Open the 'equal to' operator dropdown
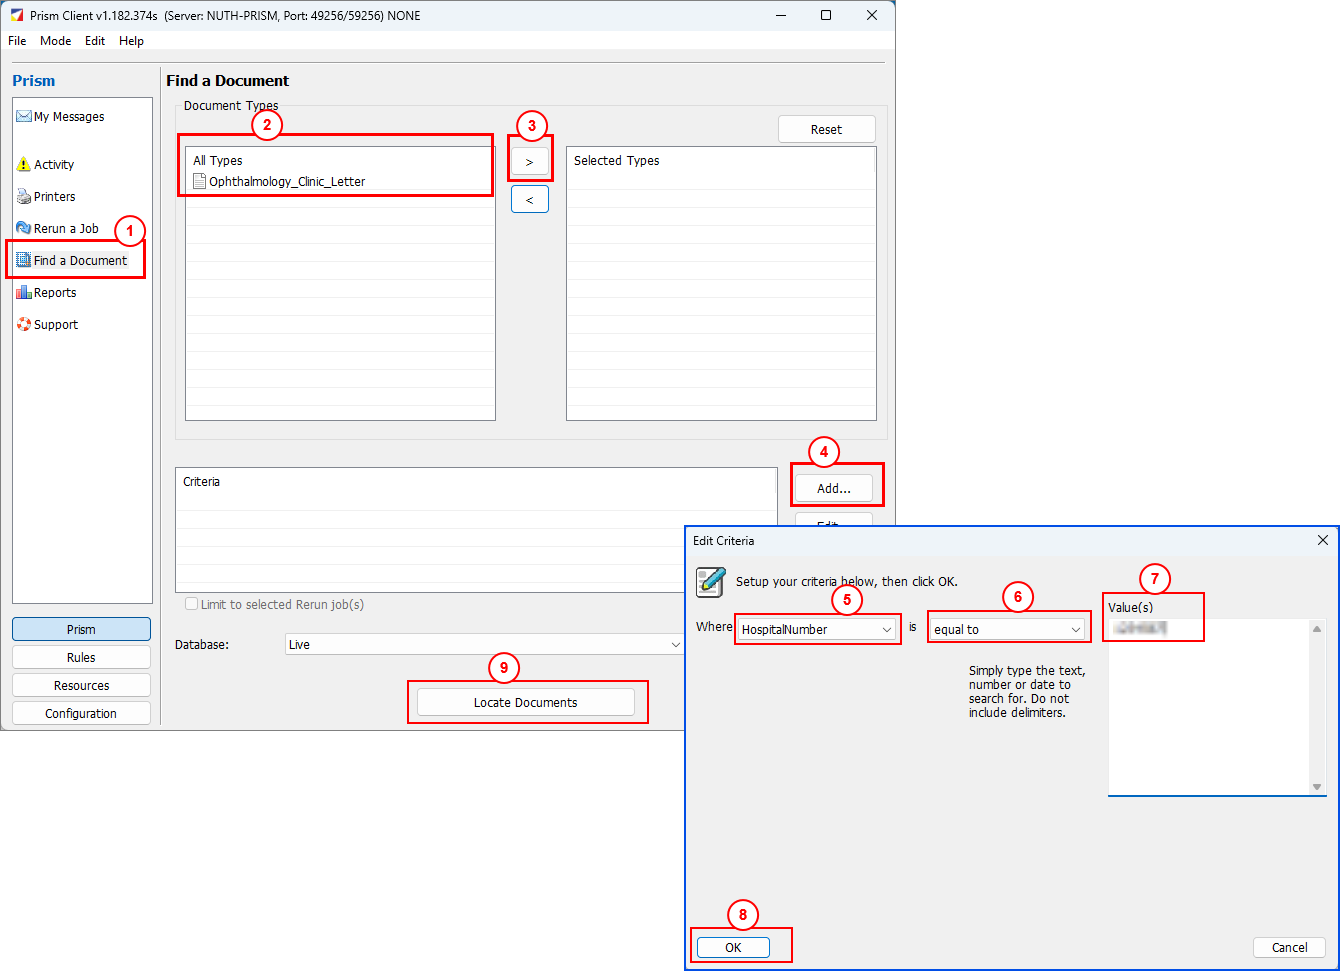The height and width of the screenshot is (971, 1340). (1075, 630)
